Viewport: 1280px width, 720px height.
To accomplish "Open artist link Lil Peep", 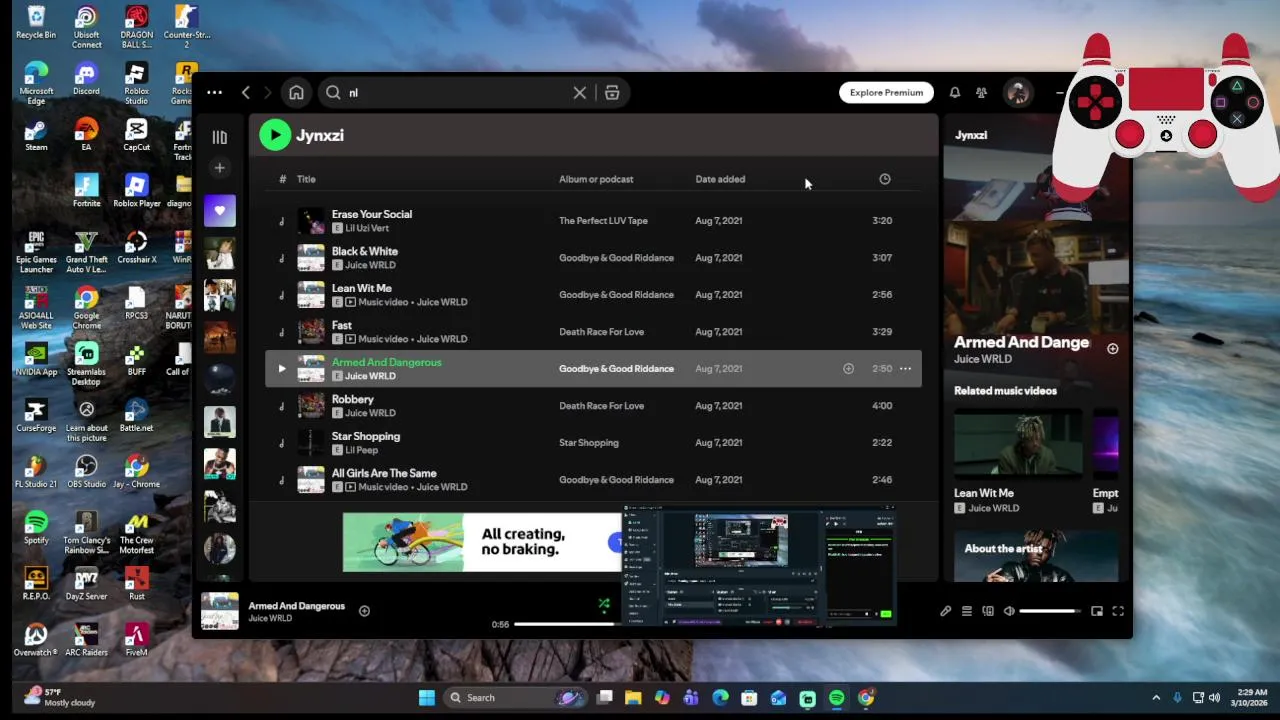I will (x=361, y=450).
